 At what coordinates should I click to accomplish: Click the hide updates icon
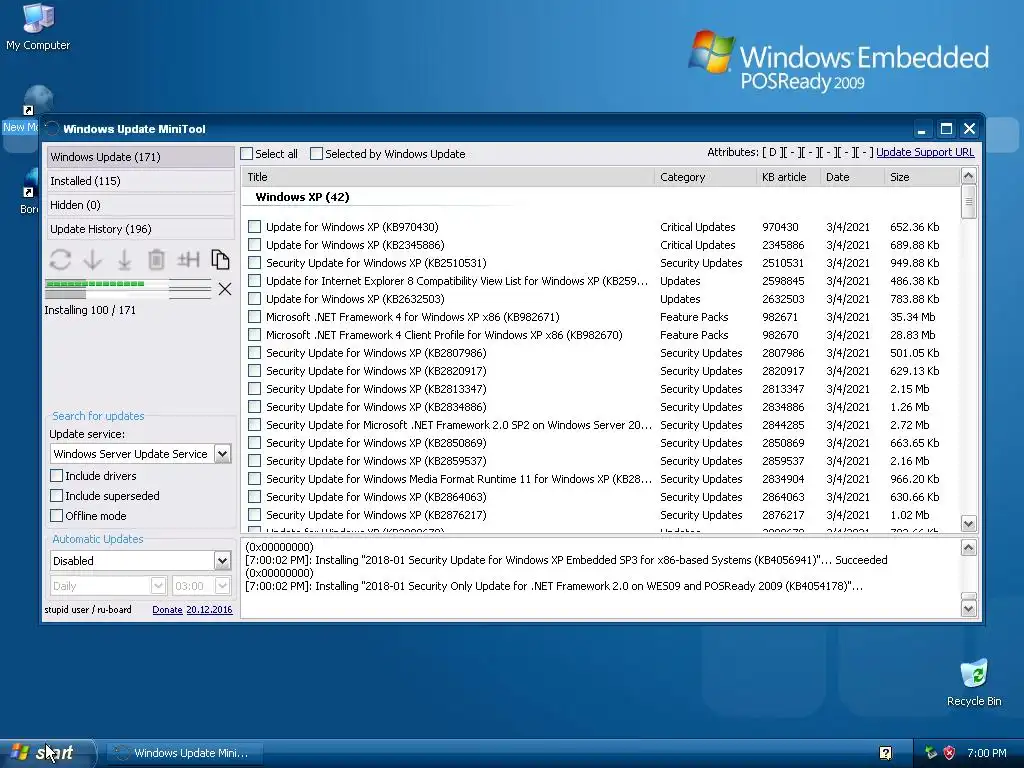click(188, 259)
